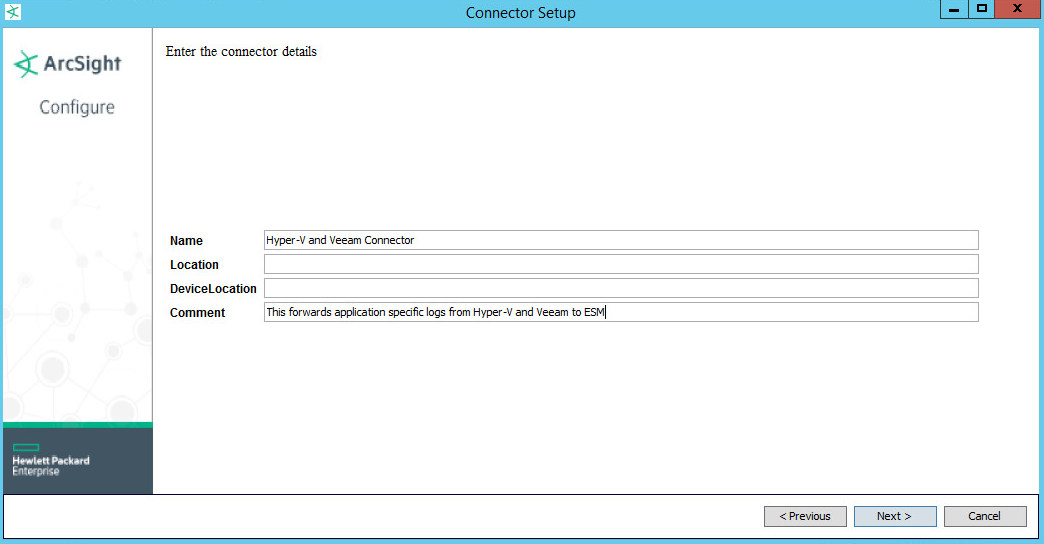Focus the Name input field

[x=620, y=240]
